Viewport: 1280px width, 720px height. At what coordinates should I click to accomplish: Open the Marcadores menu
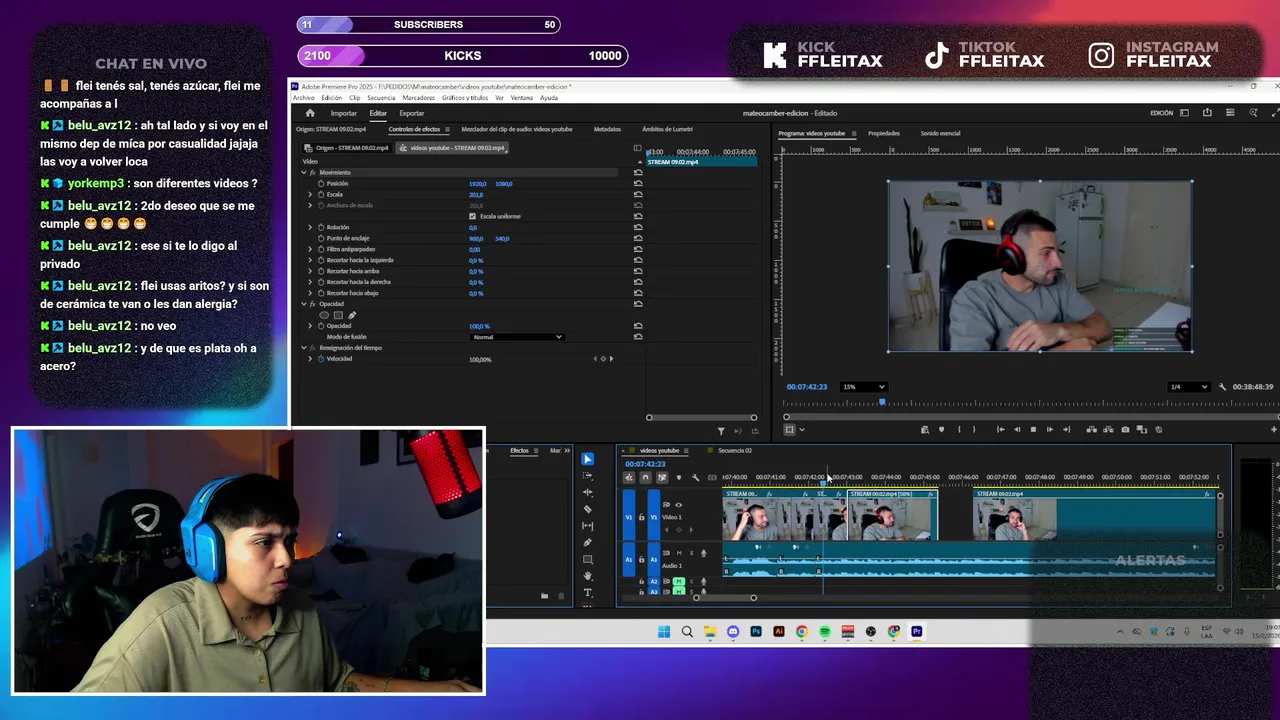[x=419, y=98]
